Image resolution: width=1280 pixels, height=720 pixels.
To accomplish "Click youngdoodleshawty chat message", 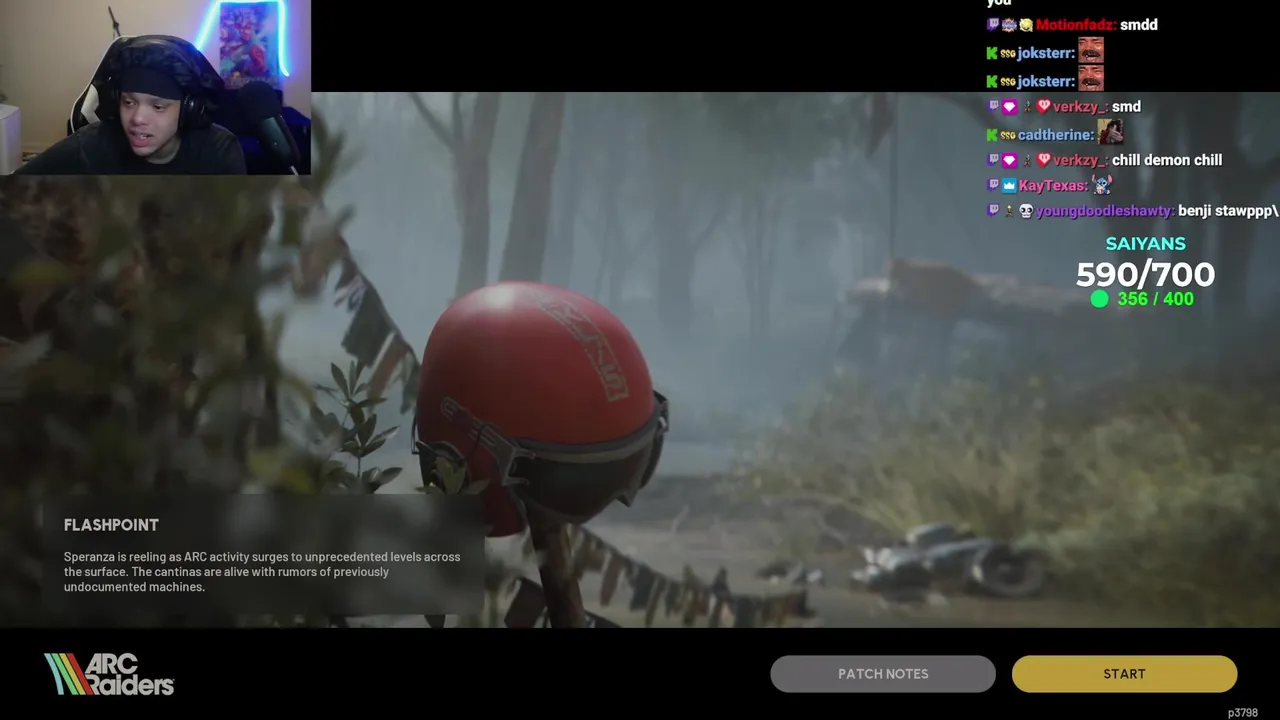I will (x=1132, y=211).
